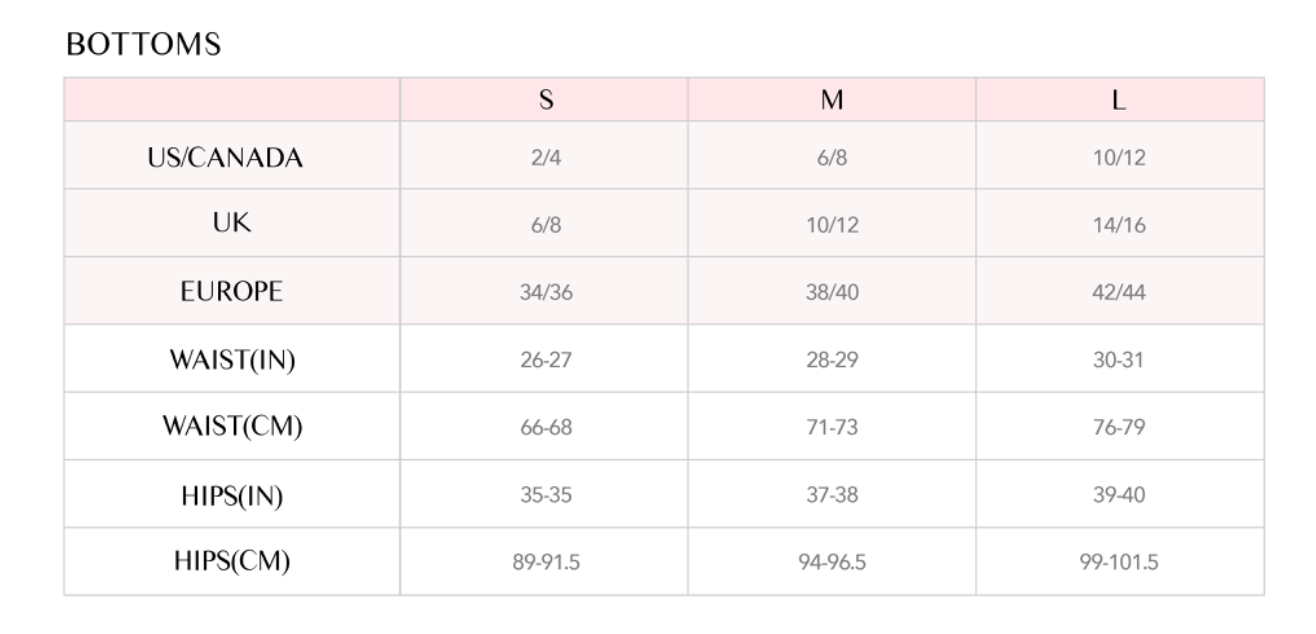Screen dimensions: 1316x634
Task: Click the 42/44 Europe size cell
Action: pyautogui.click(x=1119, y=293)
